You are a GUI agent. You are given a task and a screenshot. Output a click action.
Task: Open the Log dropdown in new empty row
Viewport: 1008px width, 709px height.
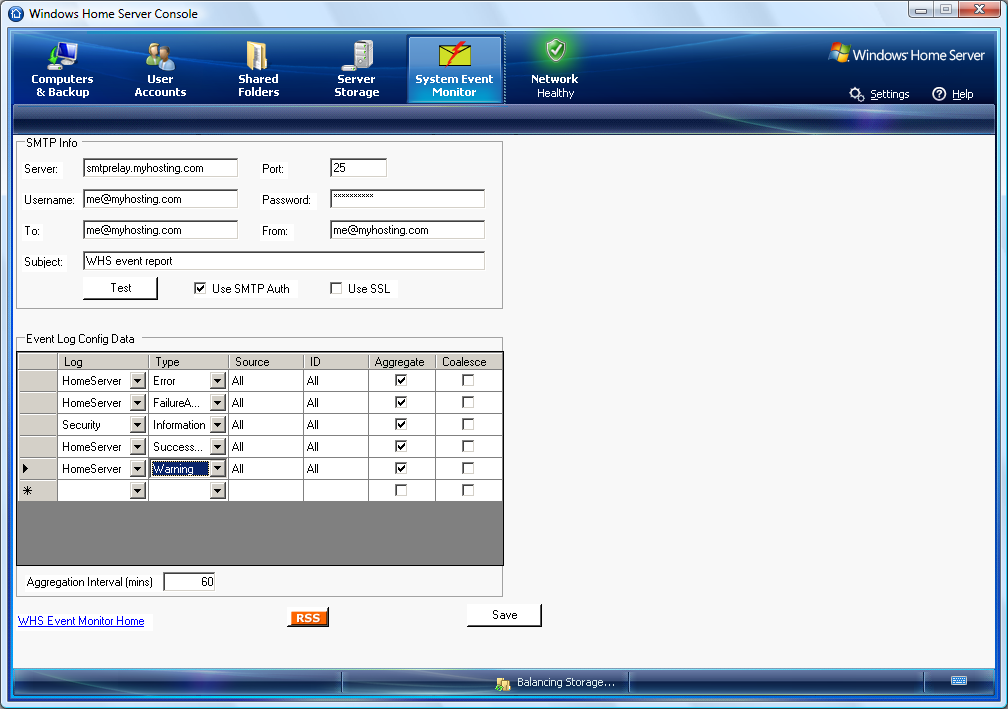[x=138, y=490]
